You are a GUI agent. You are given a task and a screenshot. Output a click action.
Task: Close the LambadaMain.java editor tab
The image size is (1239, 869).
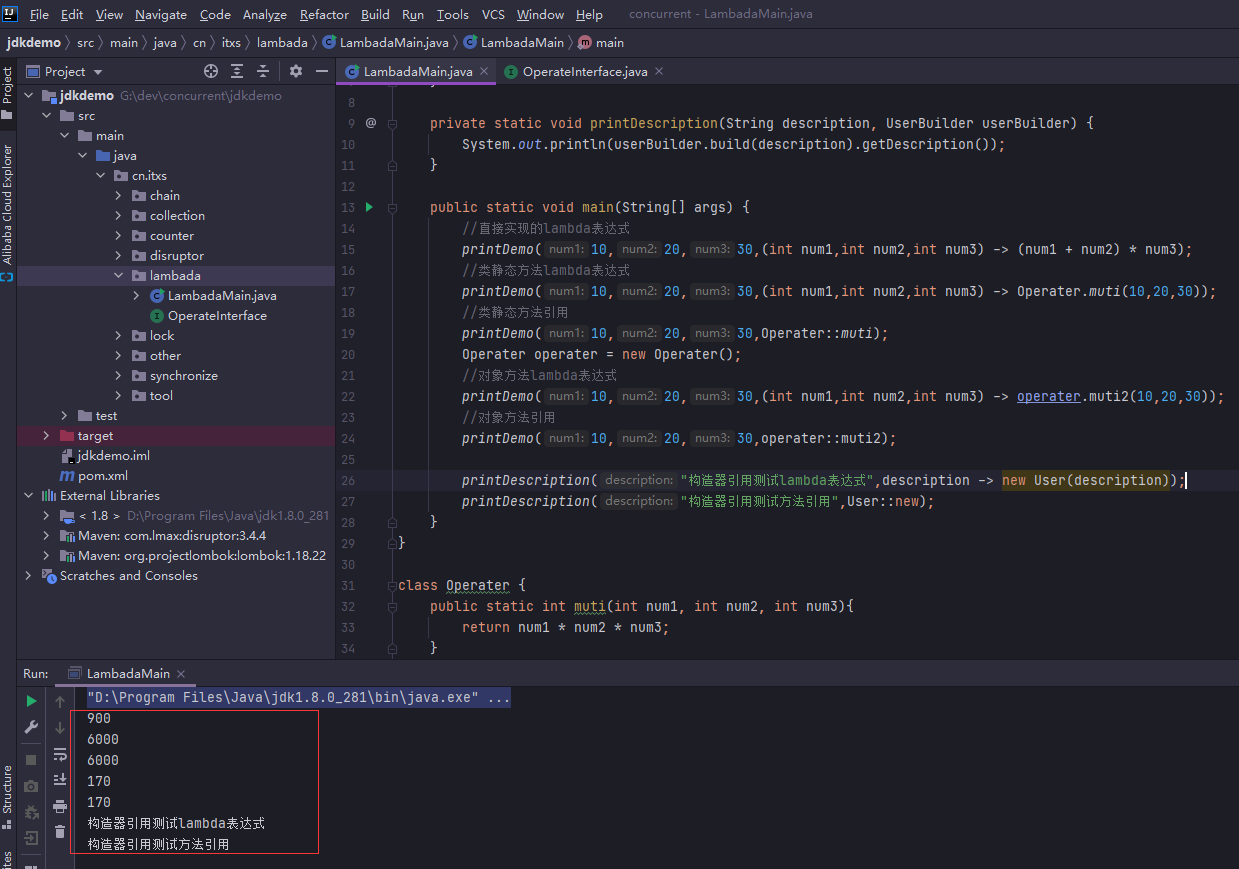point(484,71)
